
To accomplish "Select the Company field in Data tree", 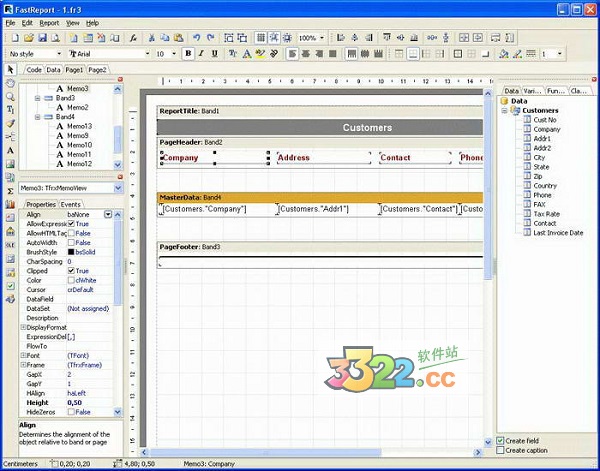I will click(546, 129).
